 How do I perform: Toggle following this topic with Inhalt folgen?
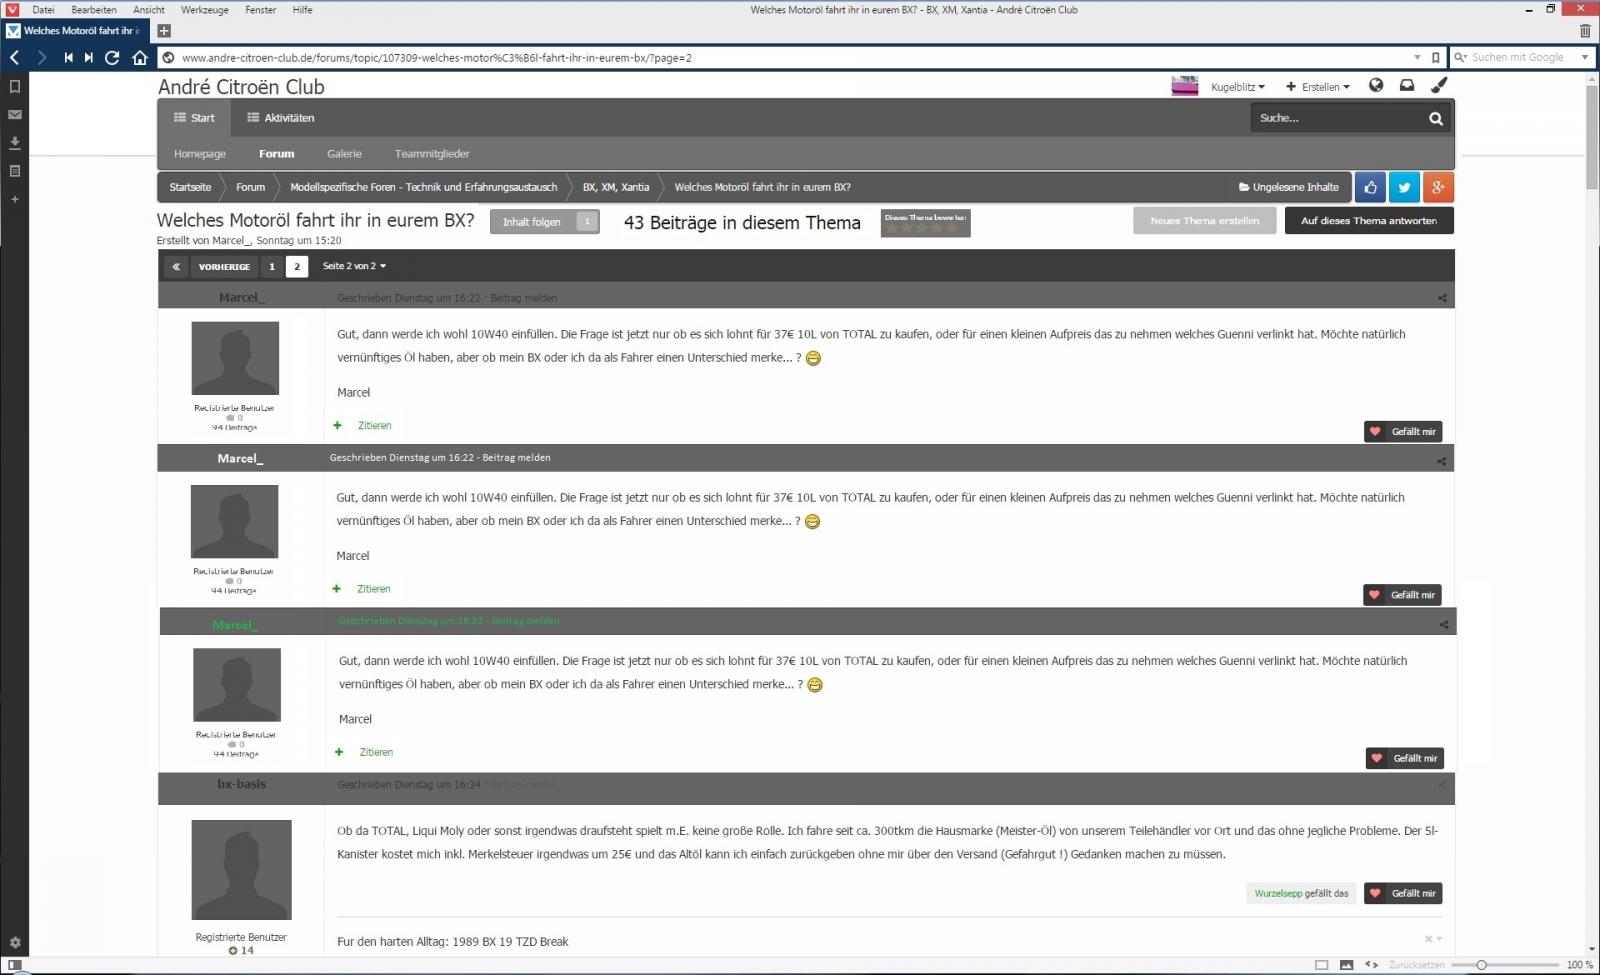tap(544, 222)
